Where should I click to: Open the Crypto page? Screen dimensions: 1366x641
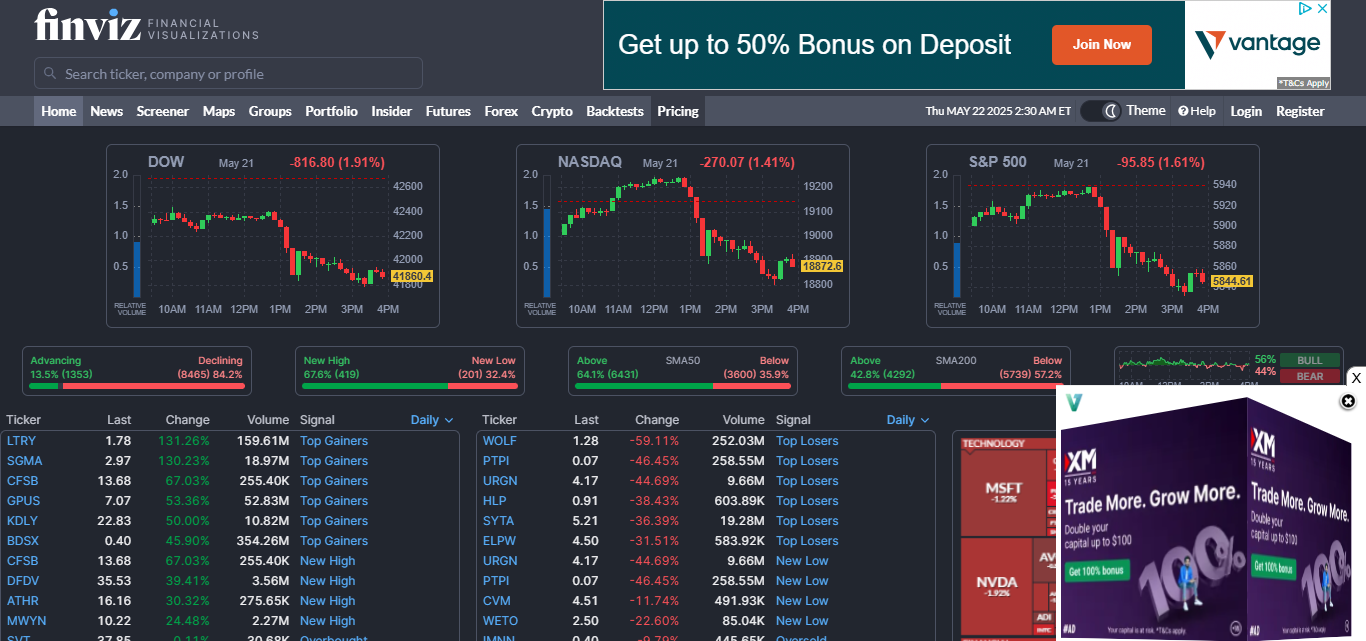(552, 111)
